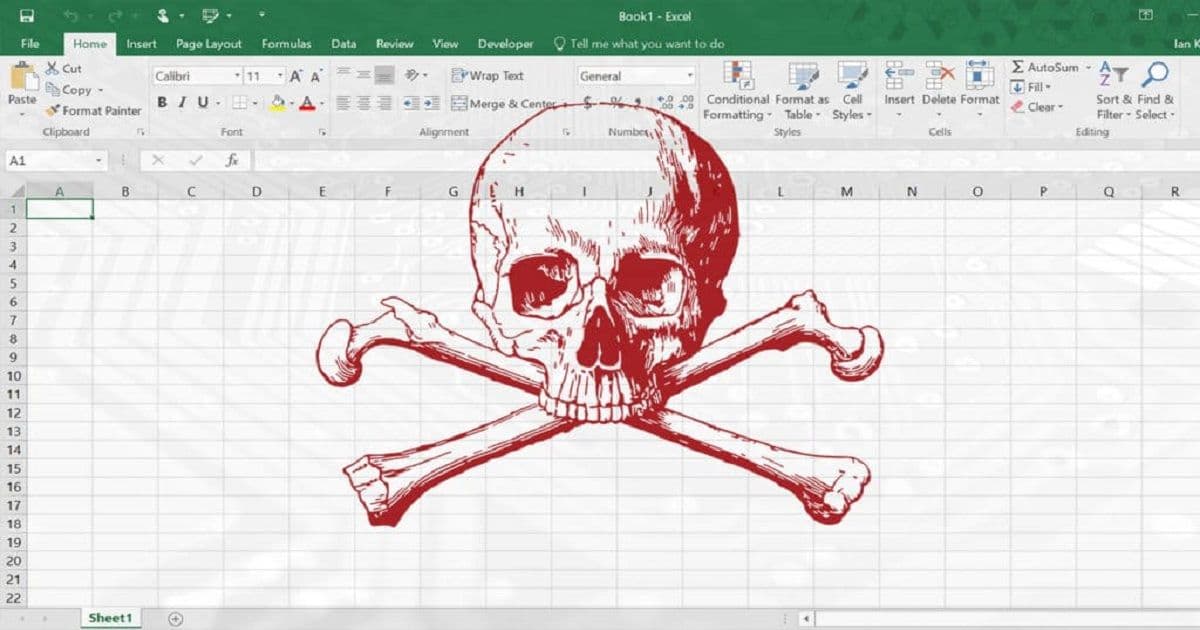
Task: Click the Decrease Indent icon
Action: [411, 103]
